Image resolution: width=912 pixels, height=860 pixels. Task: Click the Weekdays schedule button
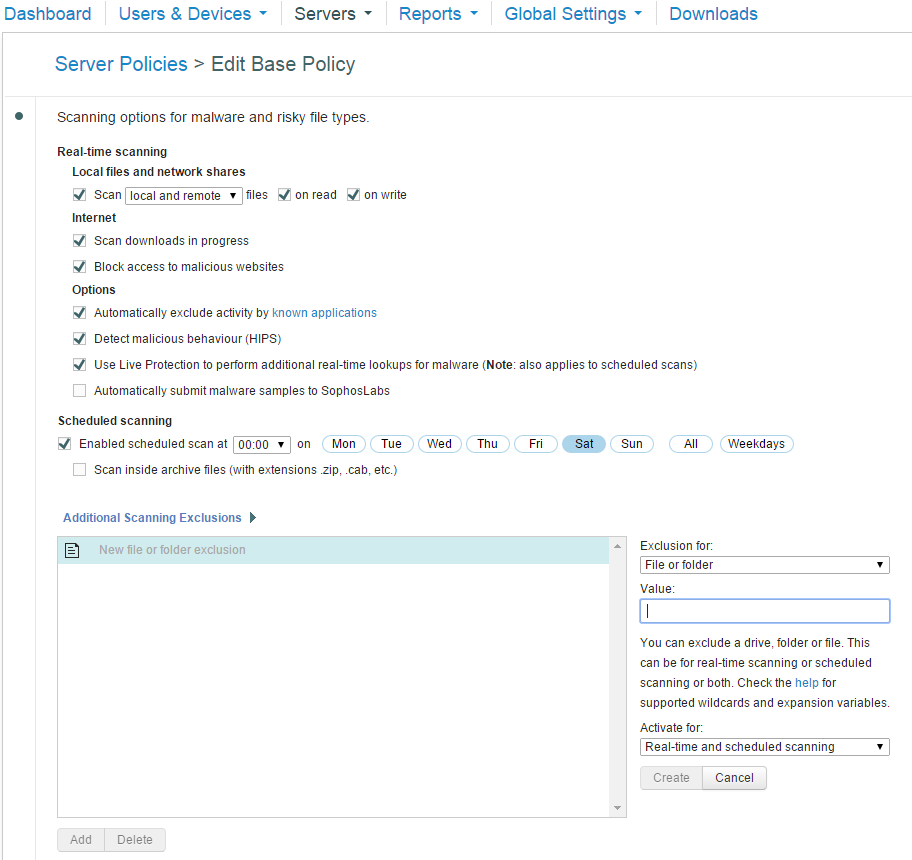[756, 444]
